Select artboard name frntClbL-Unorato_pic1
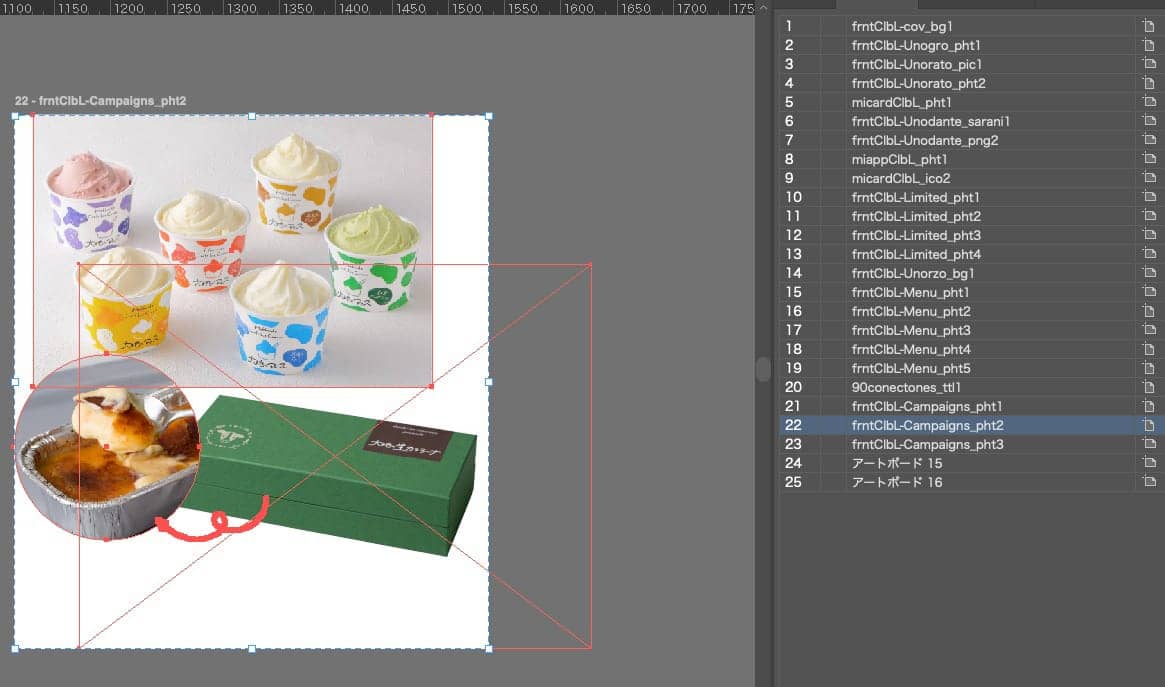 [917, 65]
